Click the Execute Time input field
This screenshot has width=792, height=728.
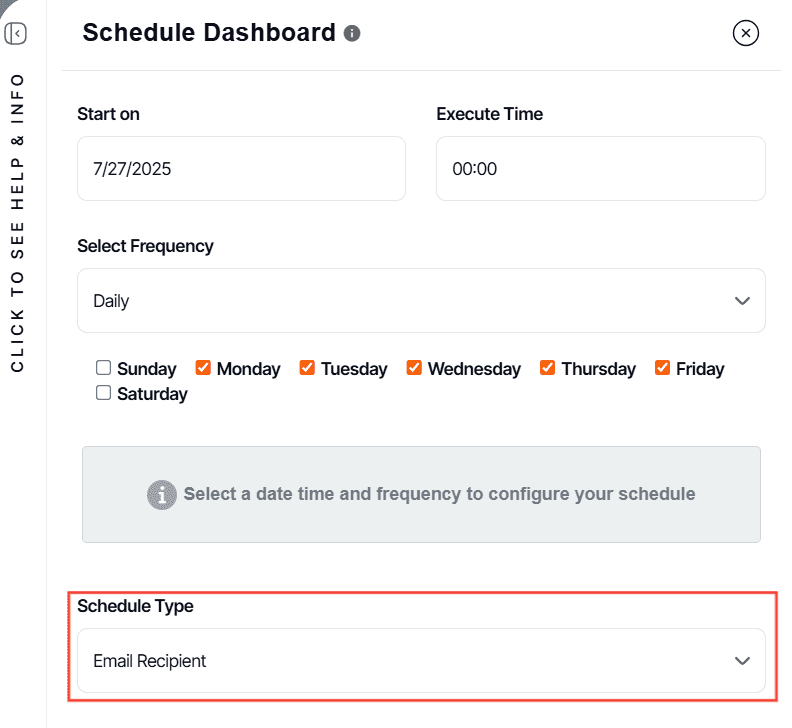[600, 169]
